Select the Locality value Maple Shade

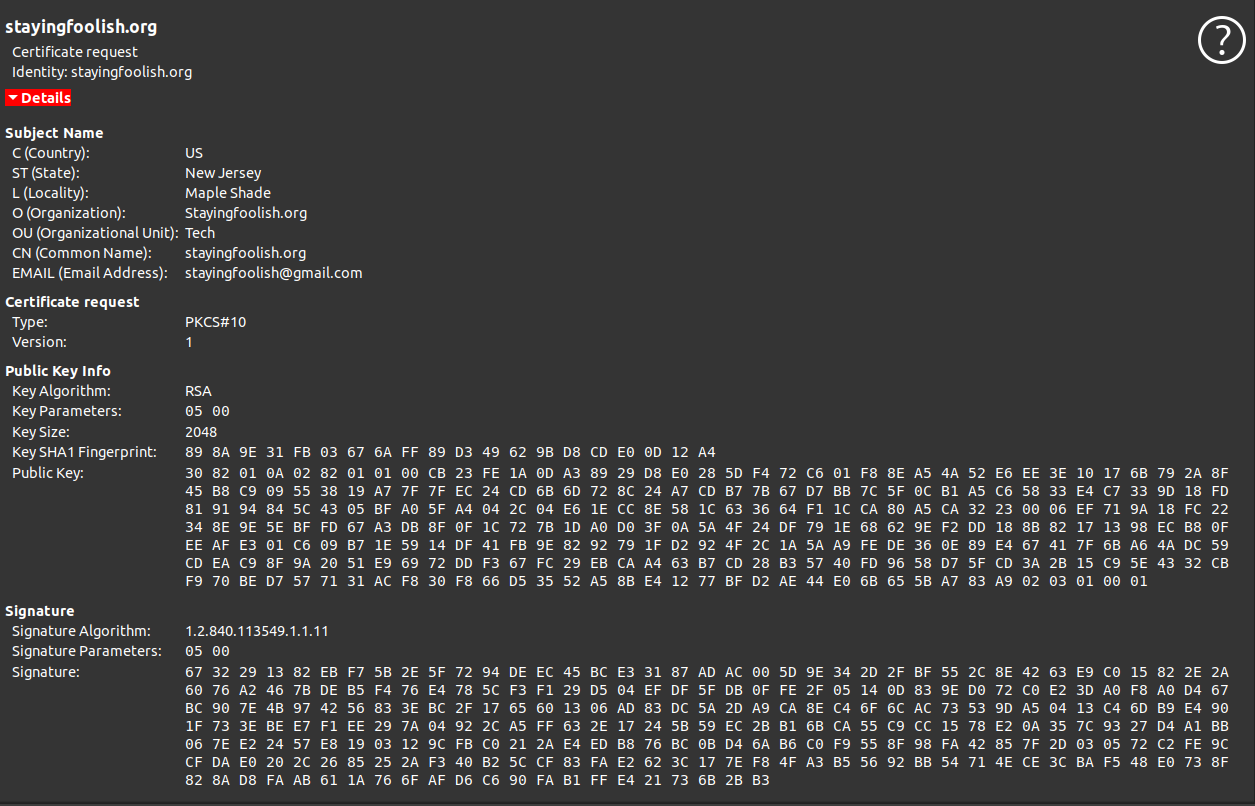coord(228,193)
